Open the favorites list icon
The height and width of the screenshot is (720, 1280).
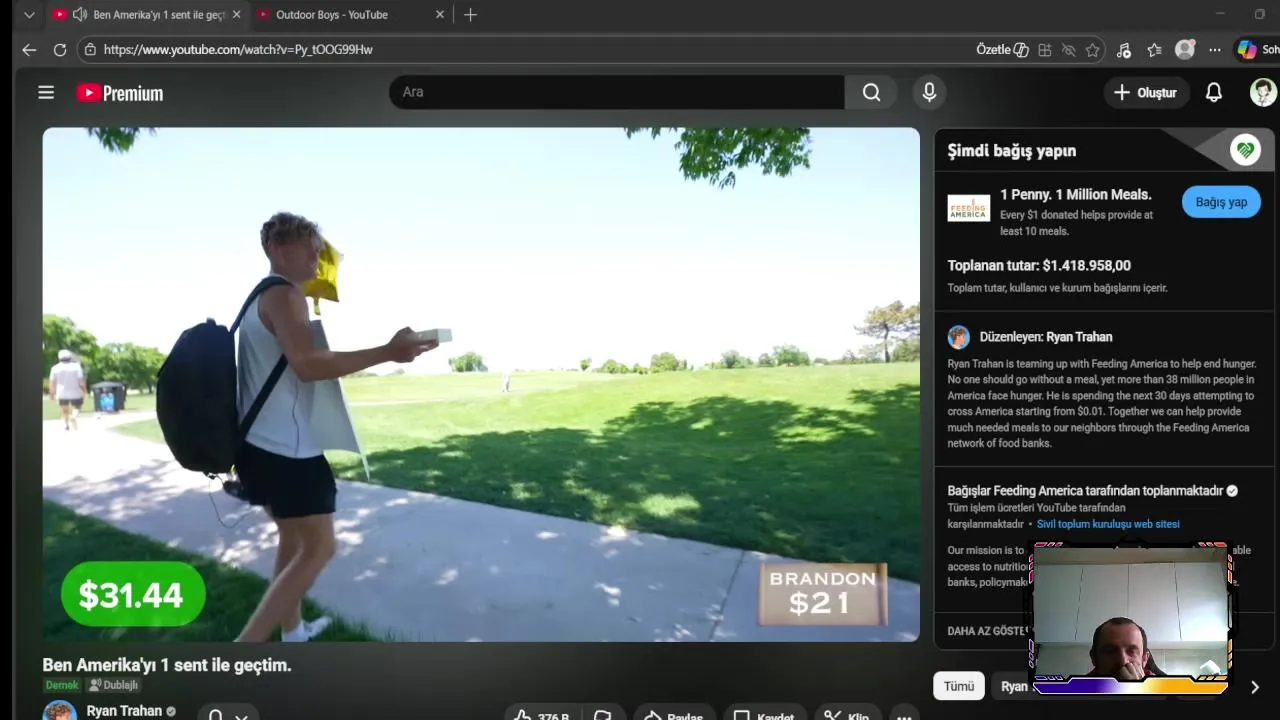point(1154,49)
